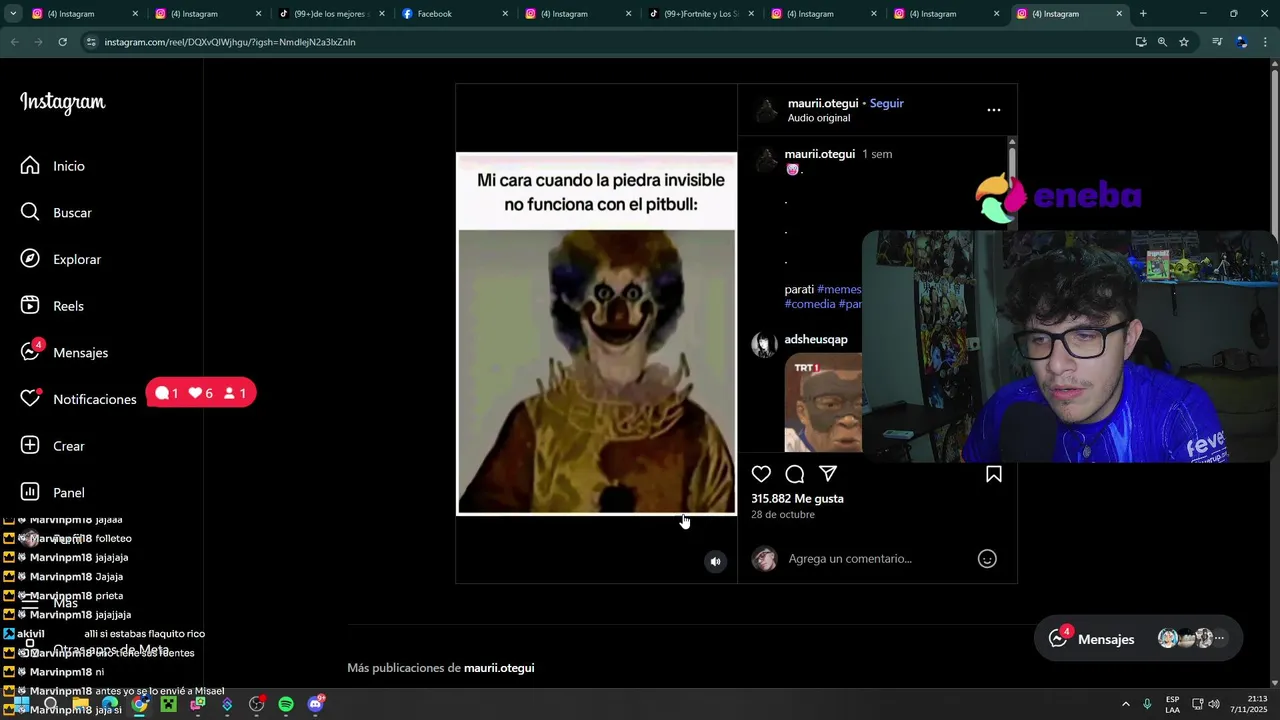1280x720 pixels.
Task: Switch to the Facebook tab
Action: coord(455,14)
